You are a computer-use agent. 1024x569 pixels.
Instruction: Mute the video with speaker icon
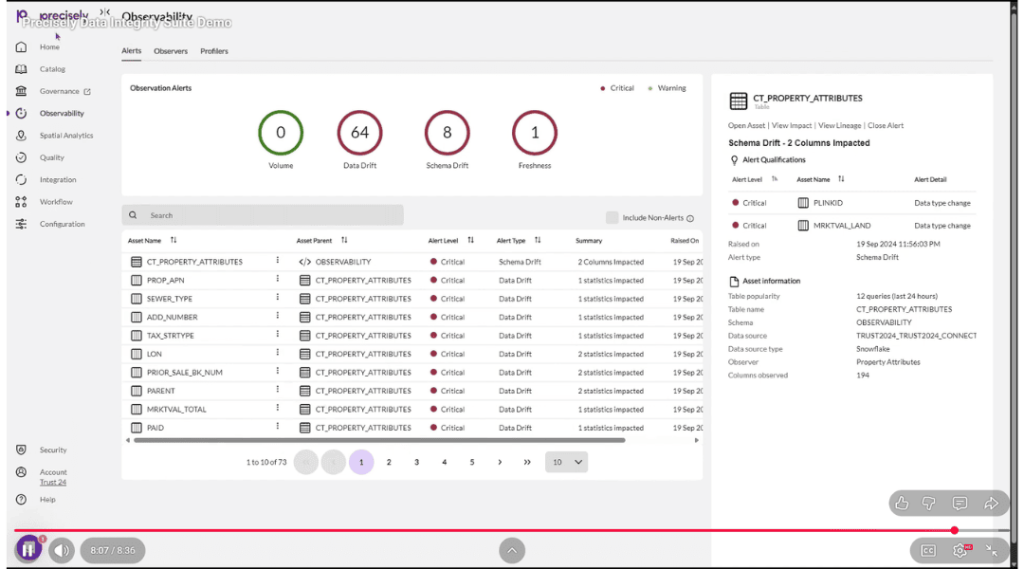pos(62,550)
